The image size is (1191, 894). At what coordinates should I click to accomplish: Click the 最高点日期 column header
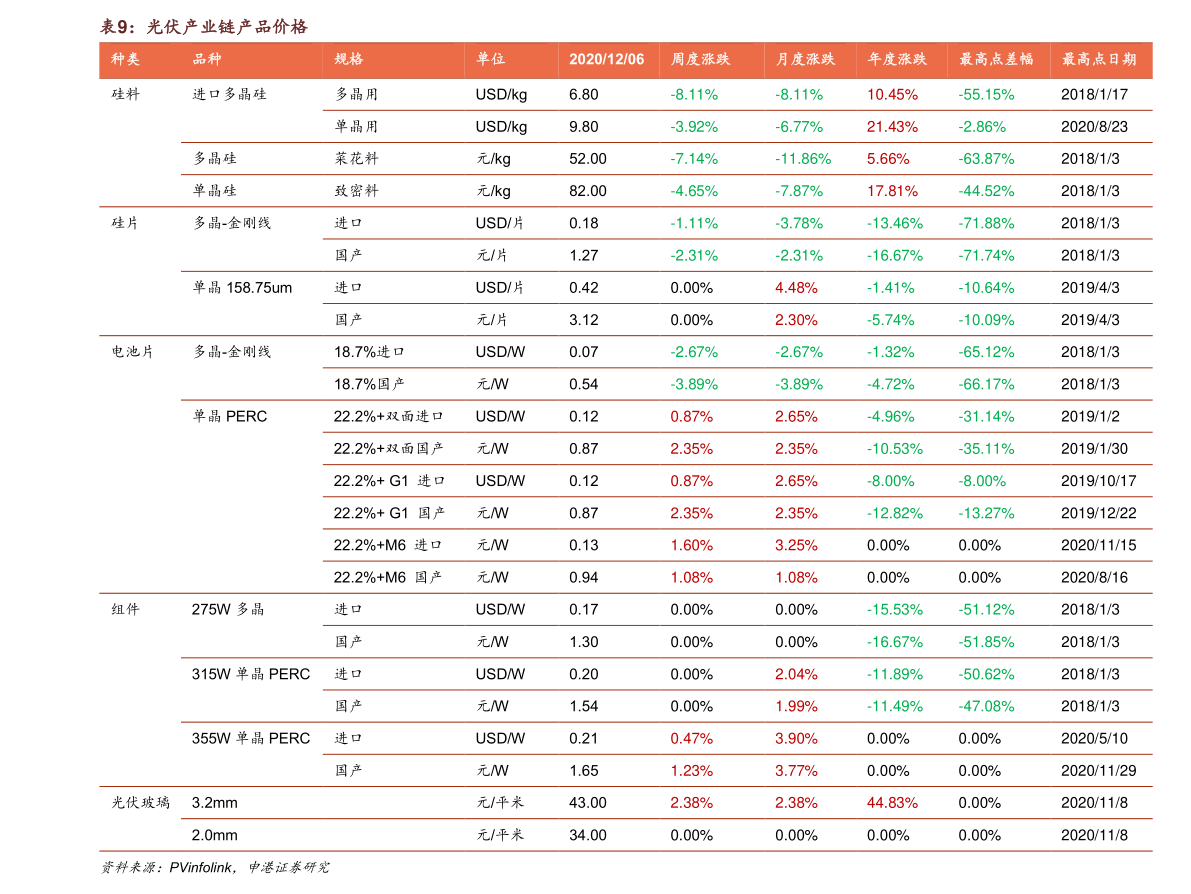1098,59
